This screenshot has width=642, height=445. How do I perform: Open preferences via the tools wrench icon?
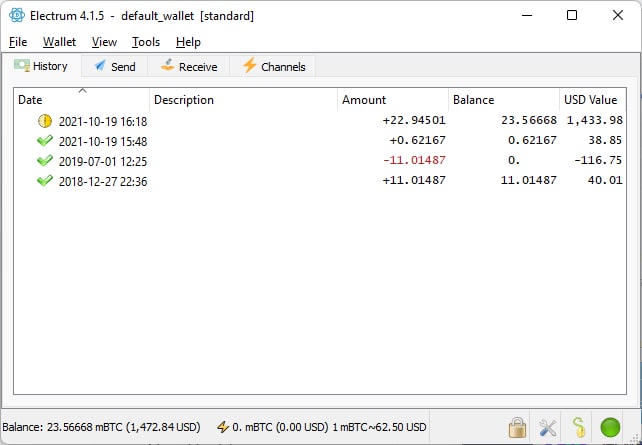pos(548,428)
